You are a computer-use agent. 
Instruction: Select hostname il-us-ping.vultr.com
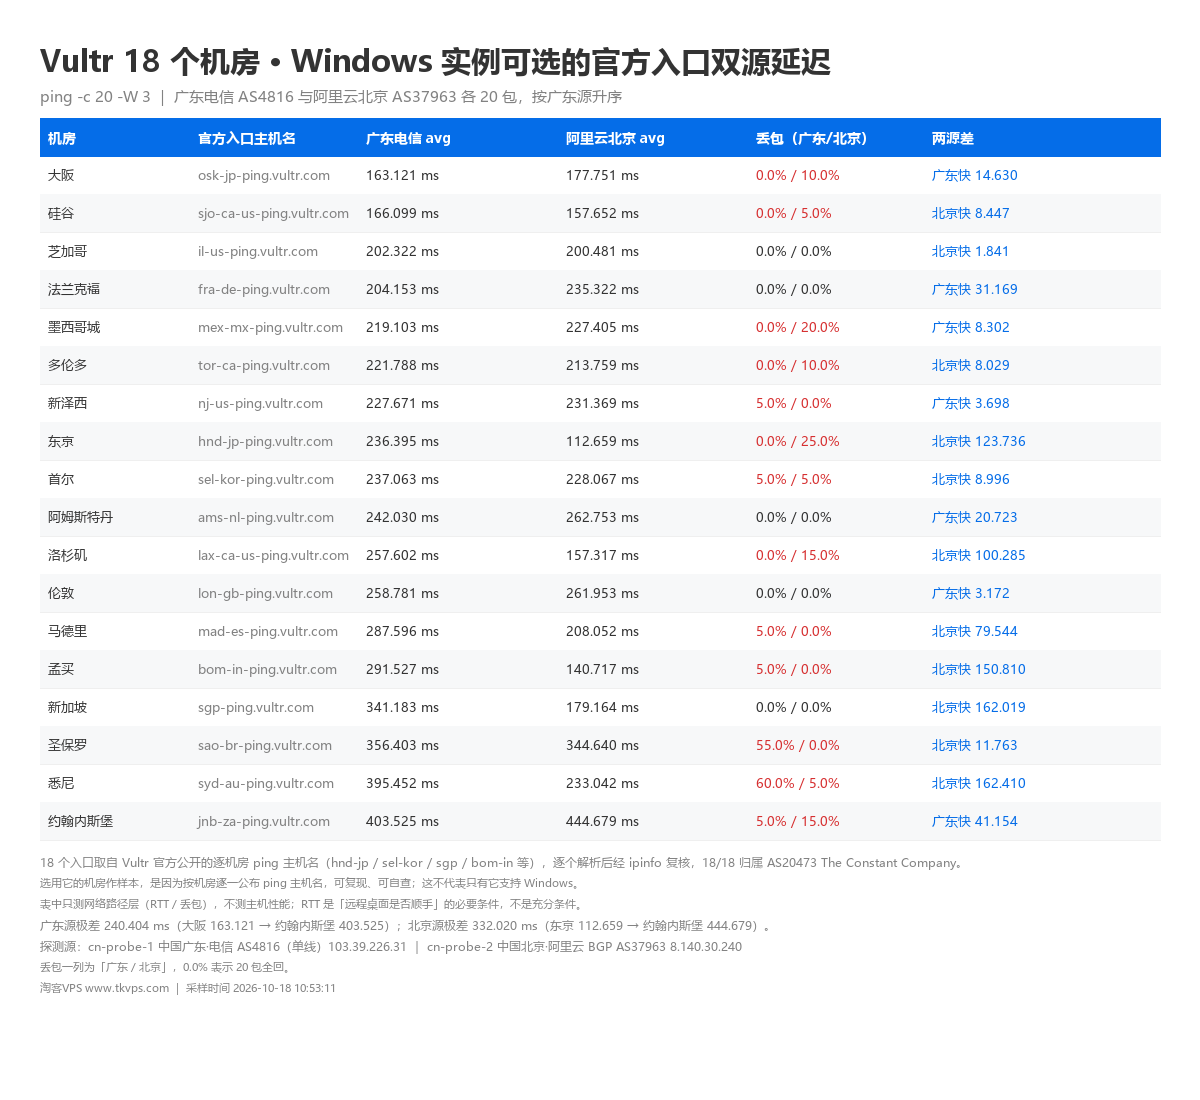tap(258, 251)
